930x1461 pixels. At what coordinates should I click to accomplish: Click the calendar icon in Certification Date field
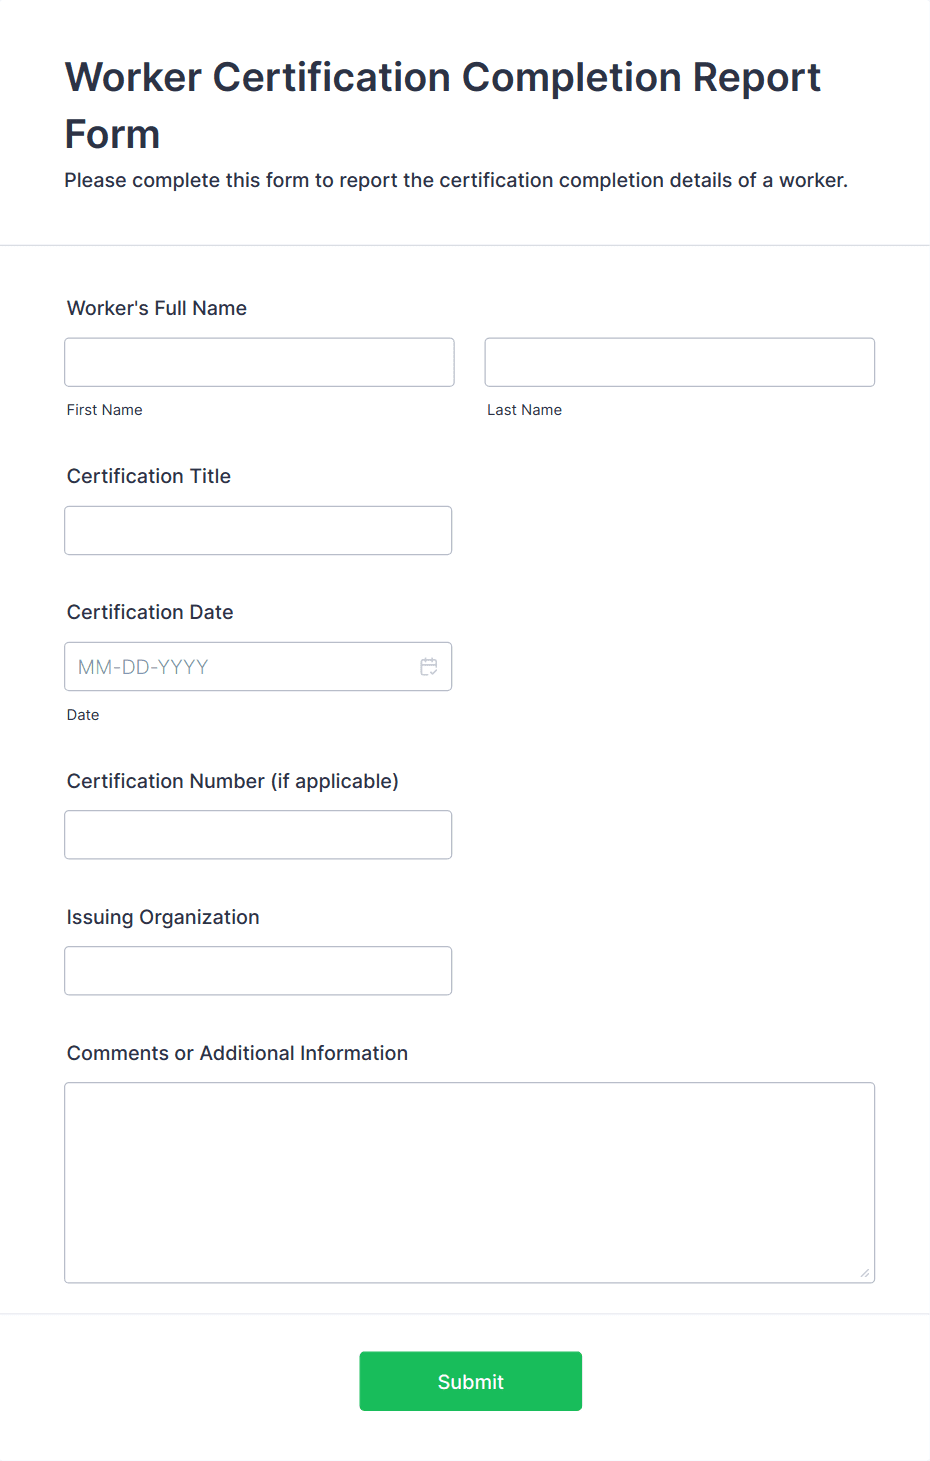pos(429,666)
